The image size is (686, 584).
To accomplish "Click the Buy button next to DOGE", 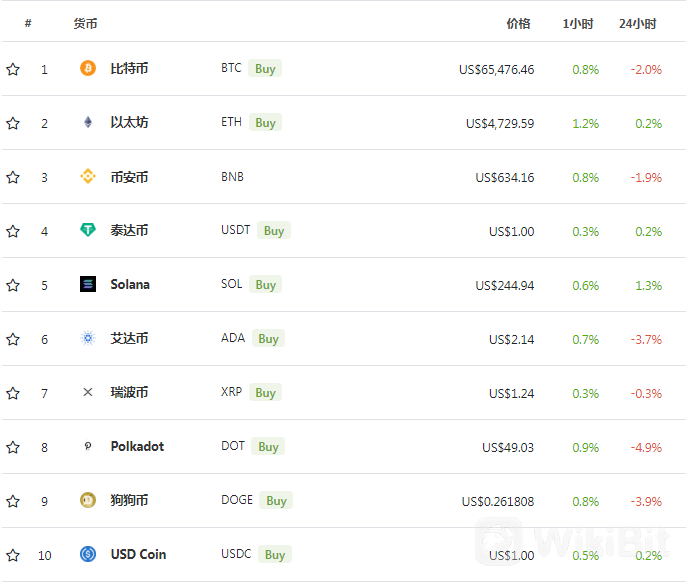I will click(x=276, y=500).
